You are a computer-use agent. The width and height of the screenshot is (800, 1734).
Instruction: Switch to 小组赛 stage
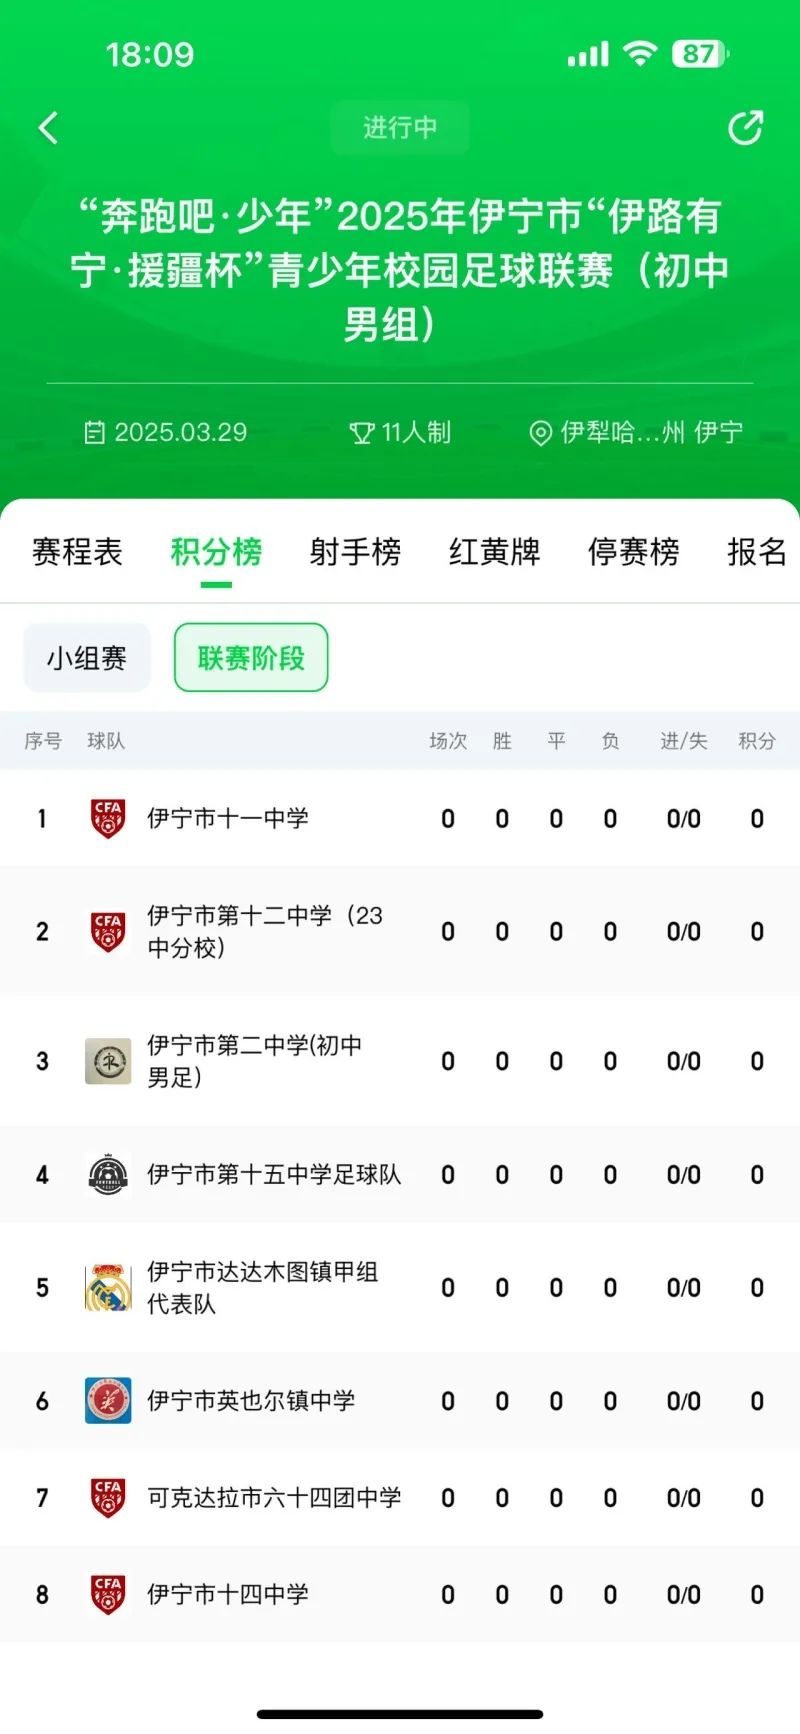[x=87, y=658]
